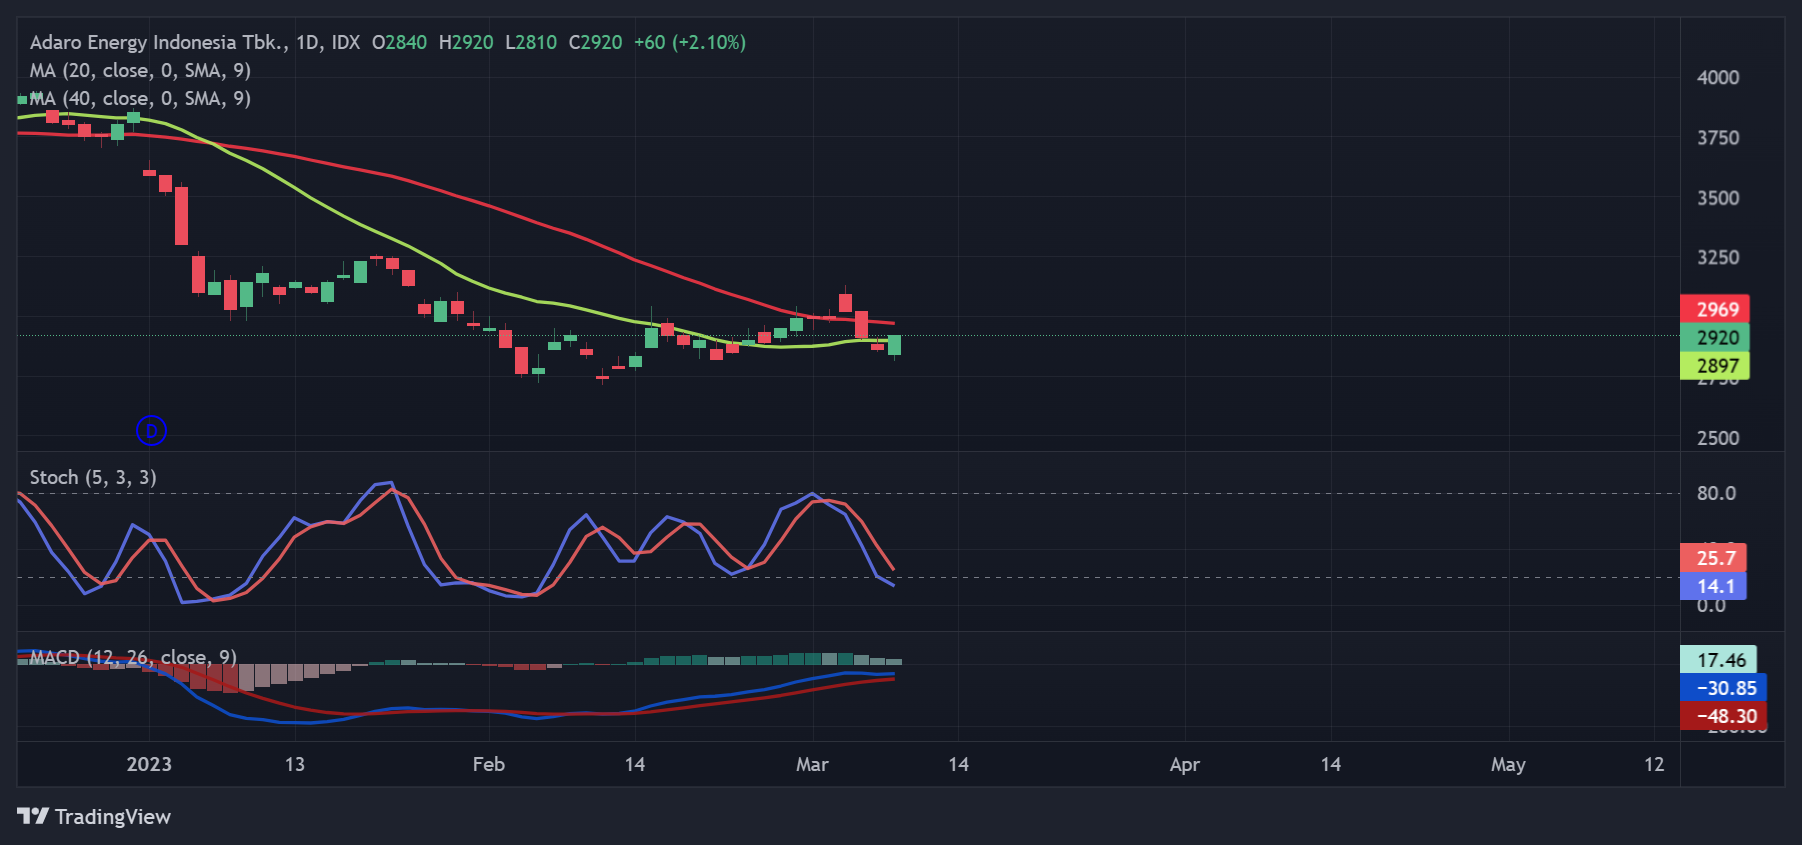The width and height of the screenshot is (1802, 845).
Task: Click the low value L2810
Action: click(x=531, y=42)
